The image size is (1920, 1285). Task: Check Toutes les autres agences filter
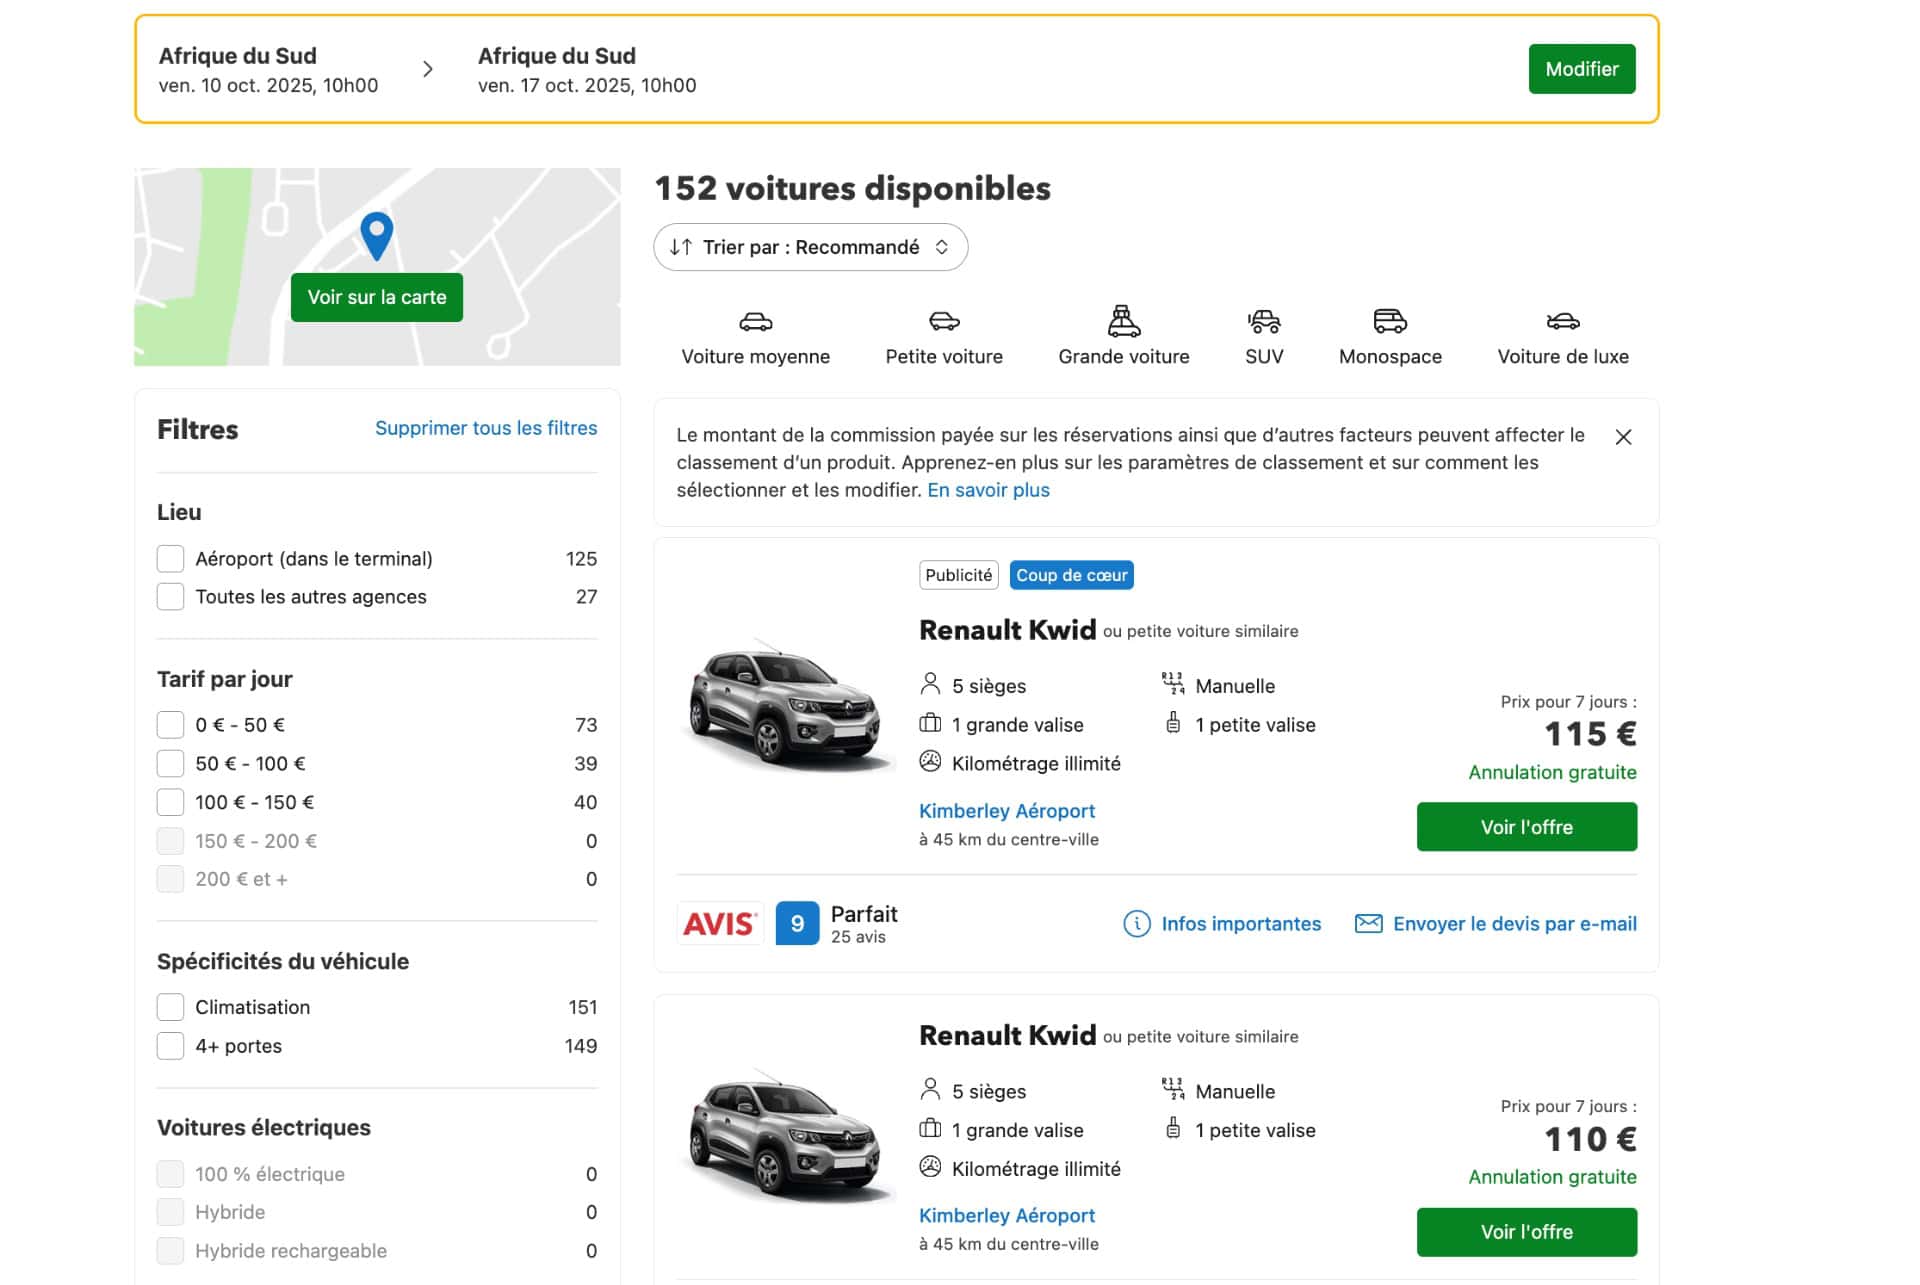point(170,596)
